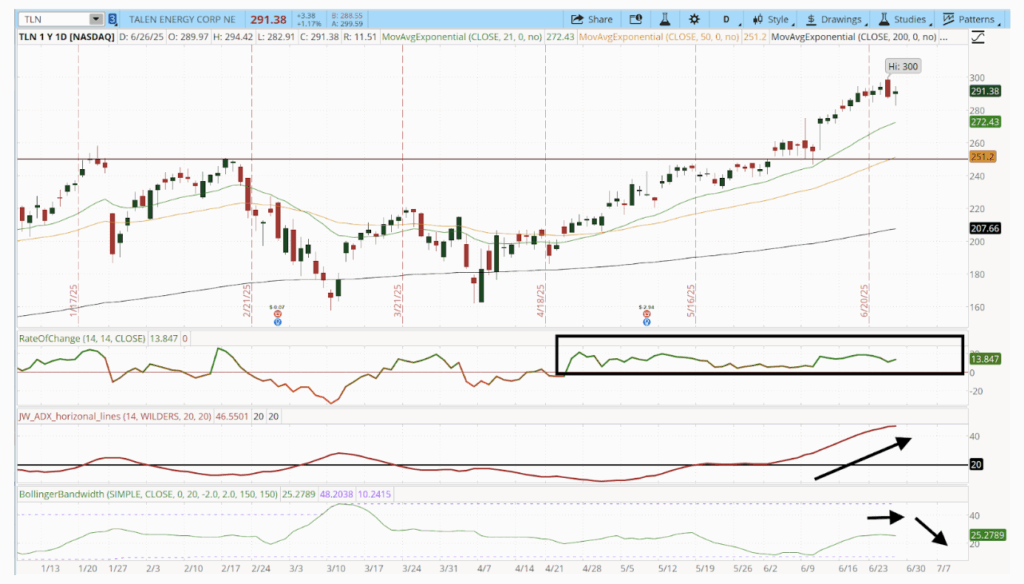Click the black 207.66 EMA axis tag

pos(985,229)
